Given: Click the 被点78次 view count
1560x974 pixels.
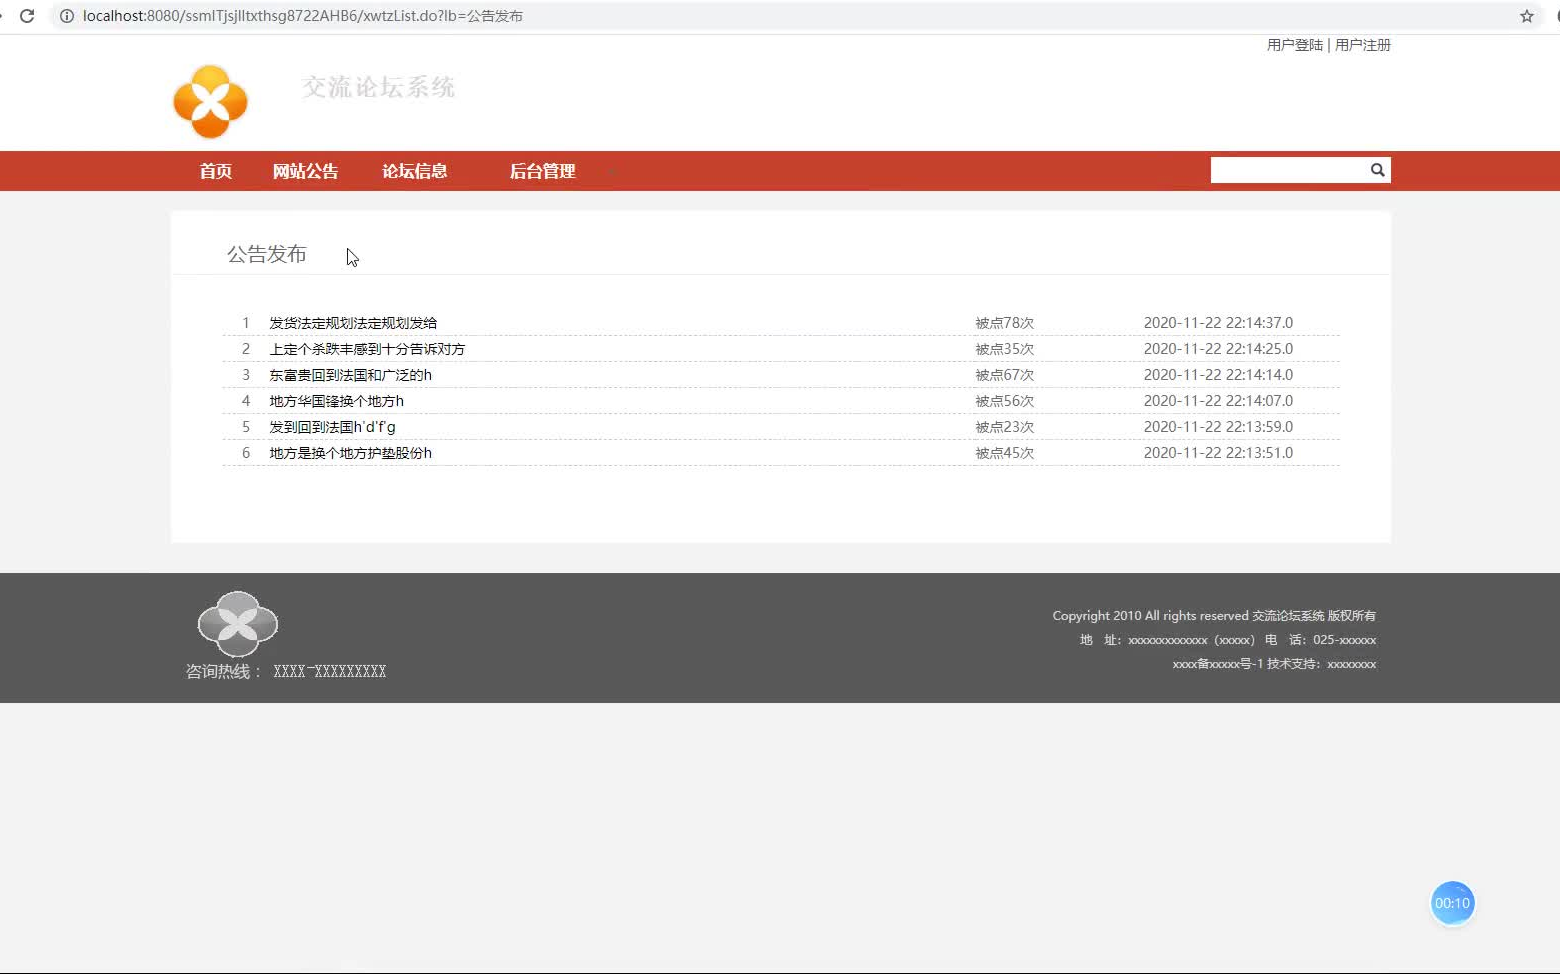Looking at the screenshot, I should coord(1005,323).
